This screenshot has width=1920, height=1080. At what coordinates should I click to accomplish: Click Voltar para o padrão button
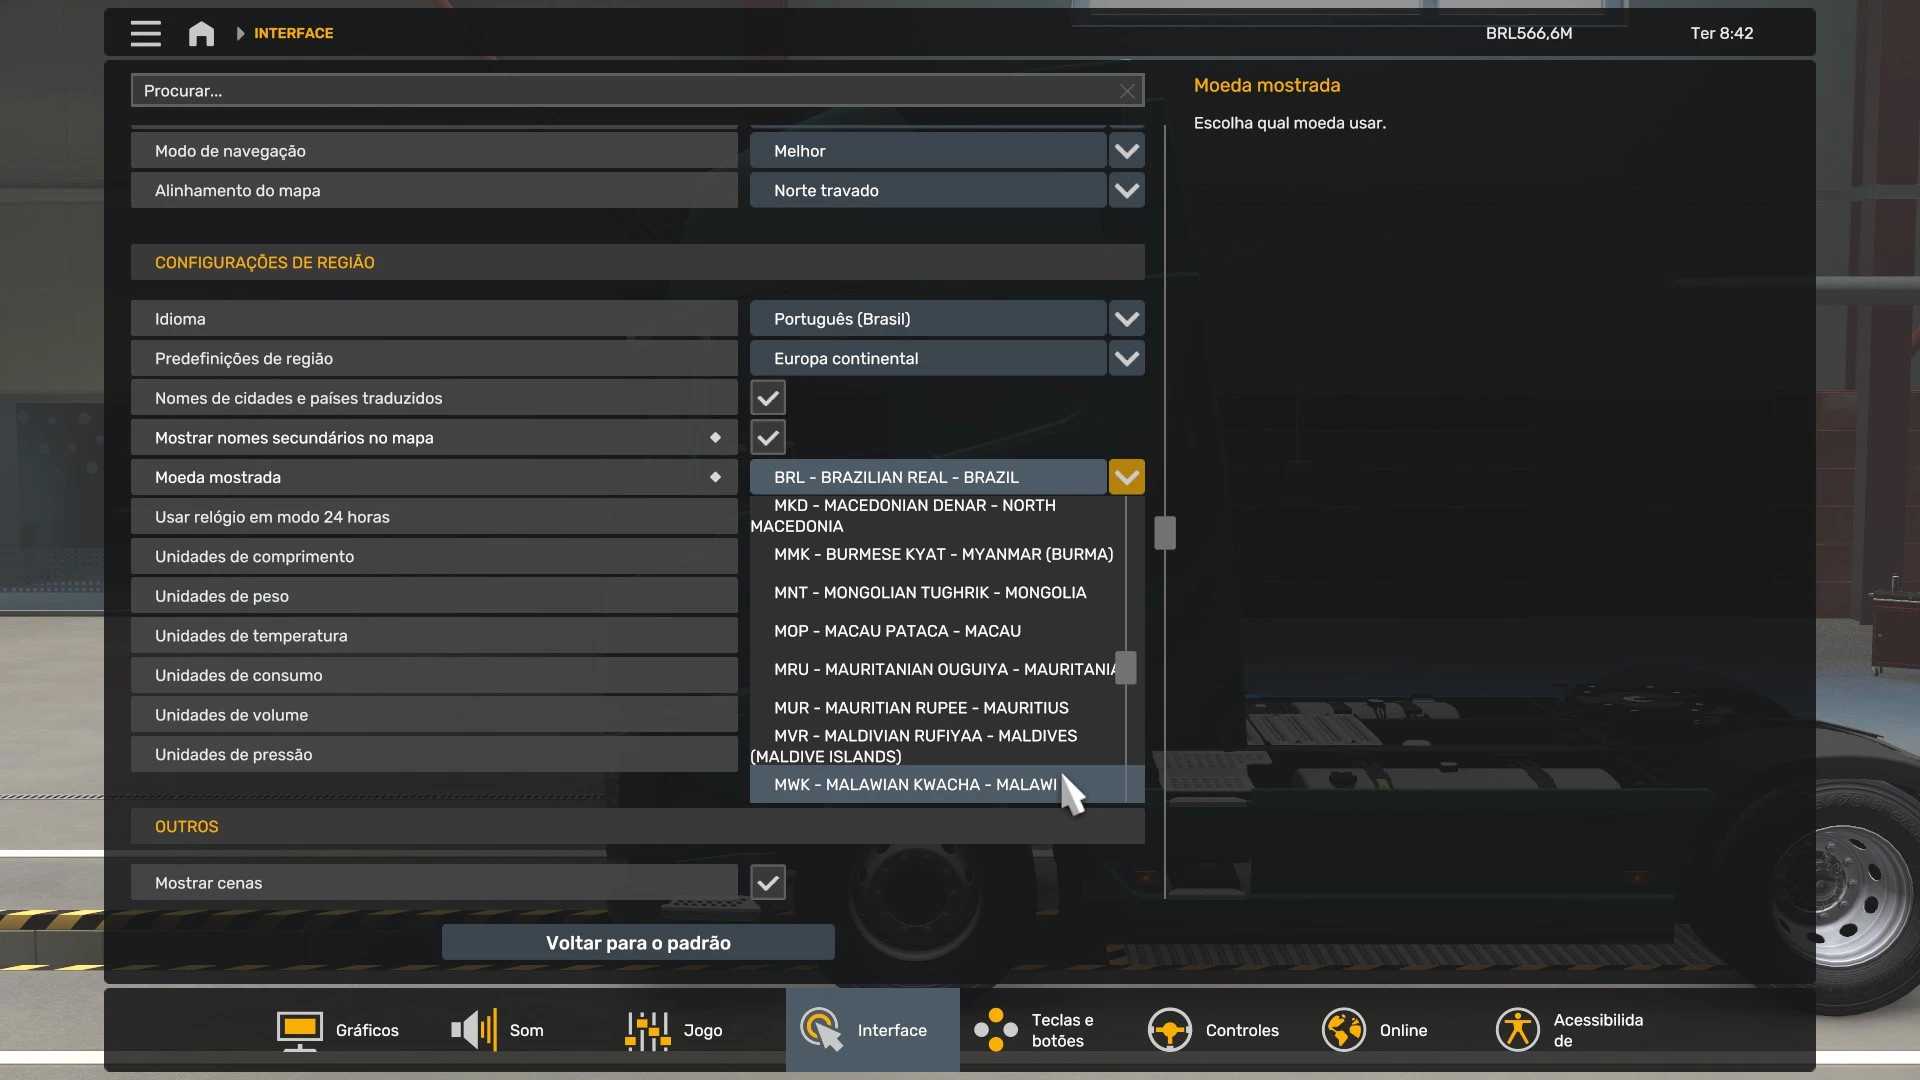[x=638, y=943]
